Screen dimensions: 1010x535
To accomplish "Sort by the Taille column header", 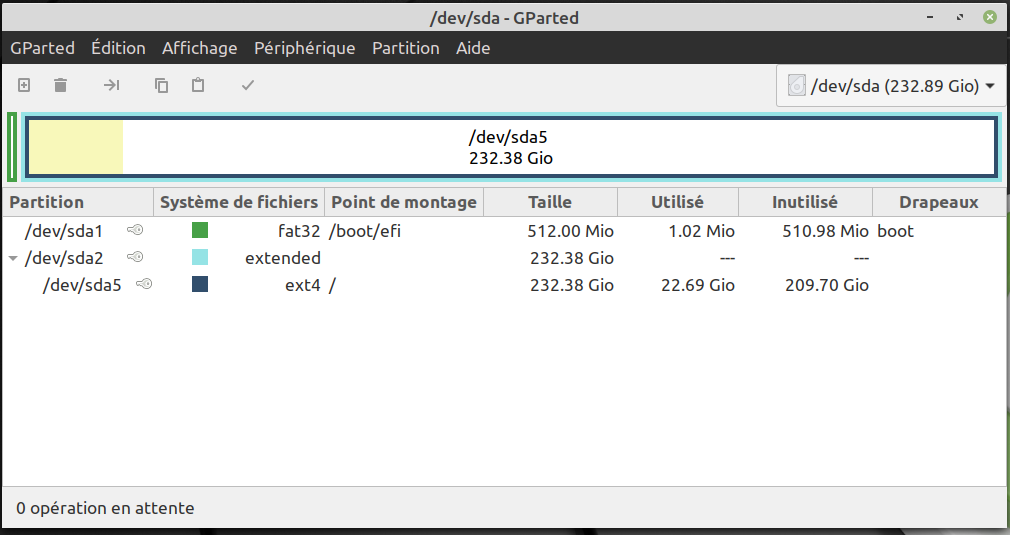I will click(x=550, y=202).
